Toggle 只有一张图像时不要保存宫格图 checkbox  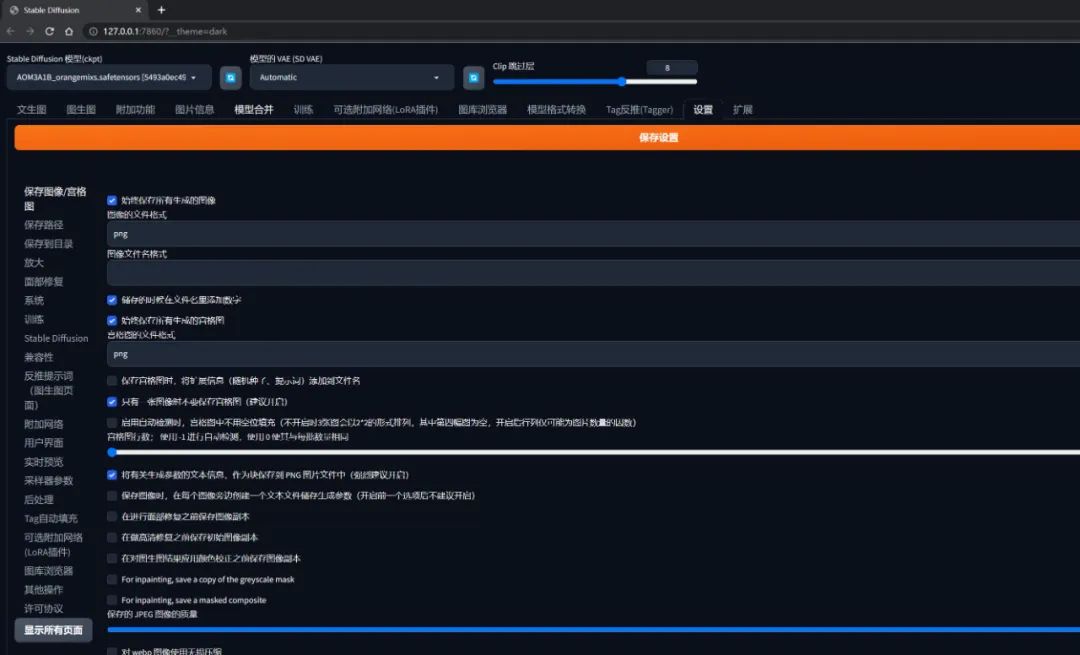[x=112, y=402]
